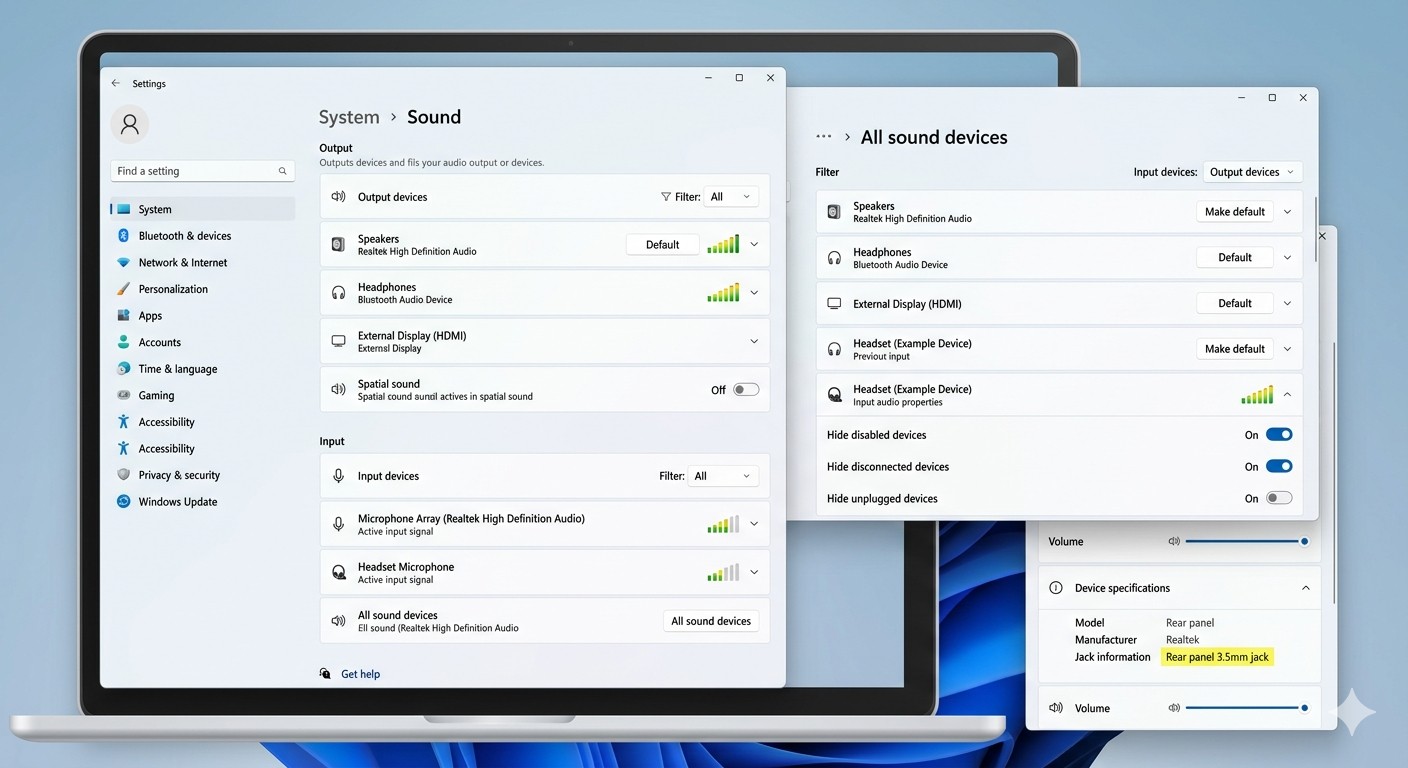Open Privacy & security settings category

click(179, 475)
